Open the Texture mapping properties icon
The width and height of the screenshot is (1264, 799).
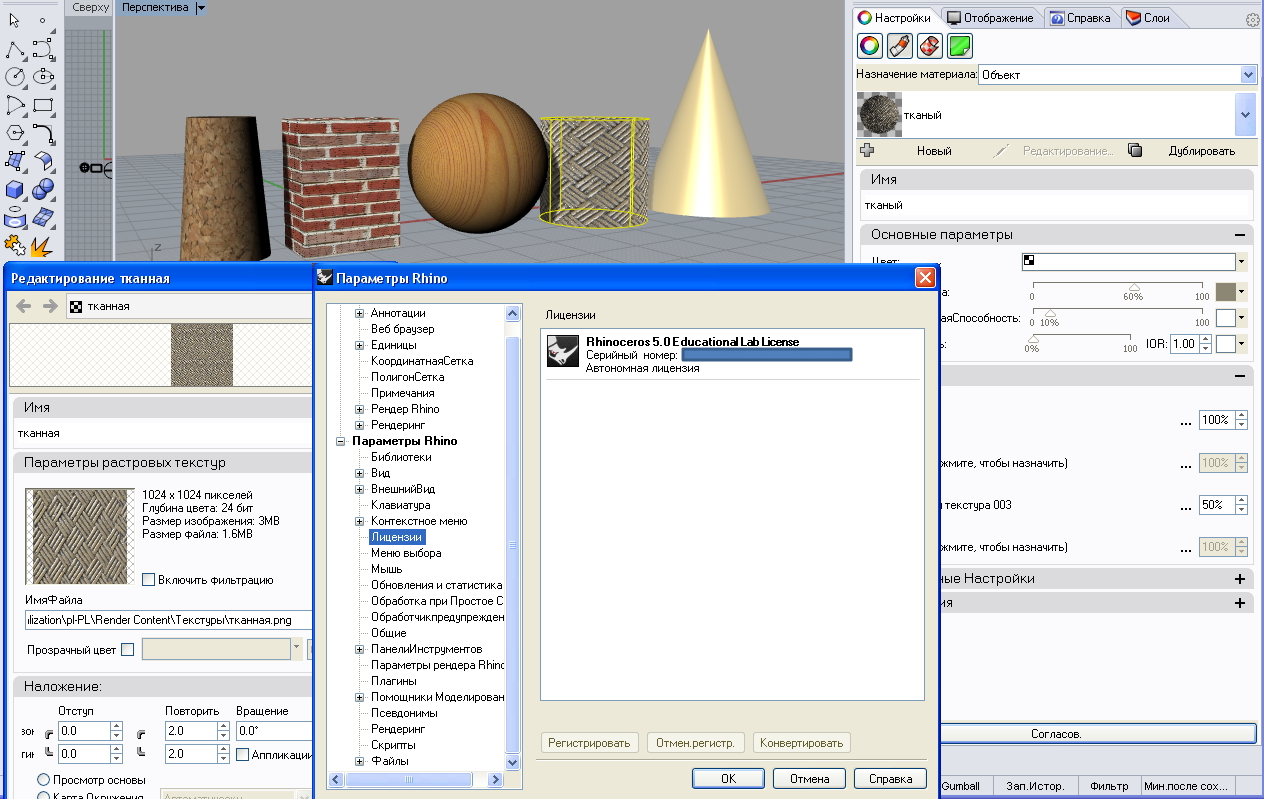pos(929,46)
